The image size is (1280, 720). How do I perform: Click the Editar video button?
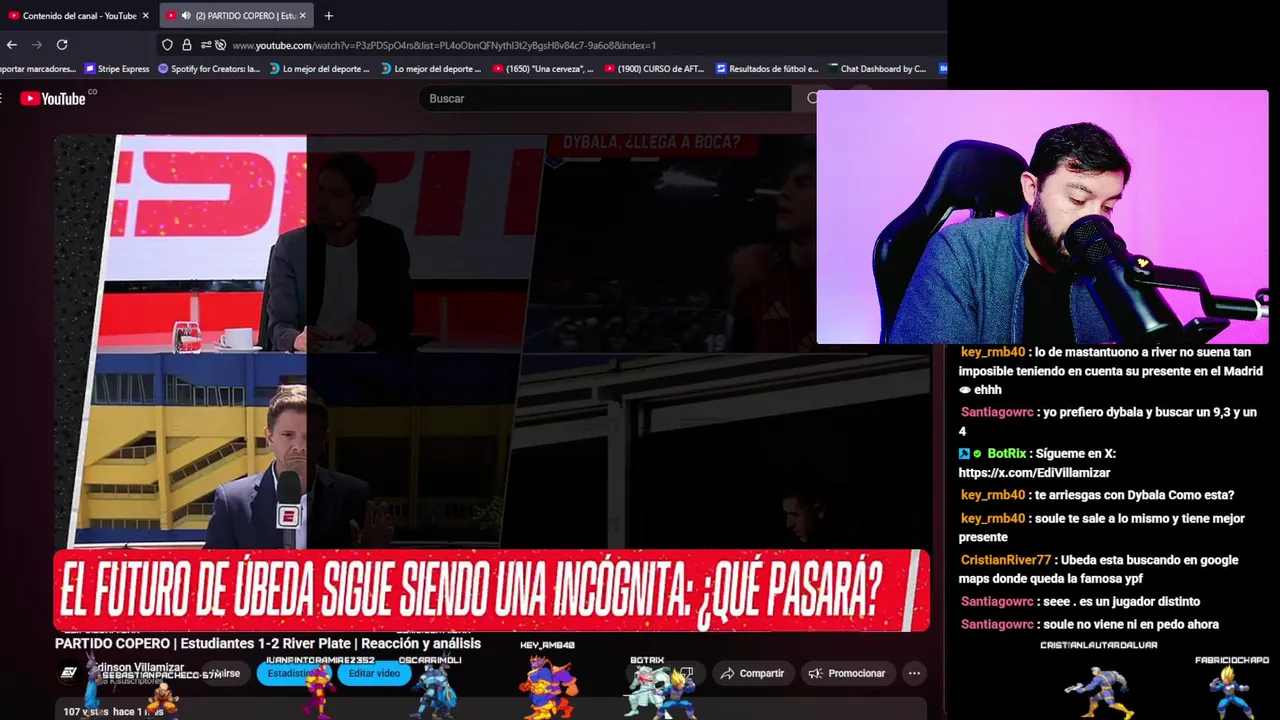[x=374, y=673]
